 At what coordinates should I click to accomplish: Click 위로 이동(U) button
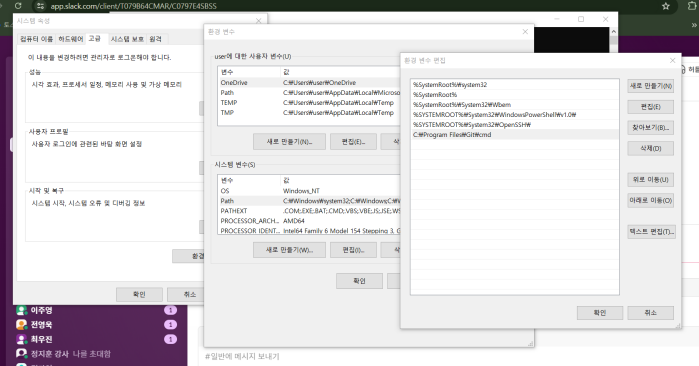coord(651,180)
